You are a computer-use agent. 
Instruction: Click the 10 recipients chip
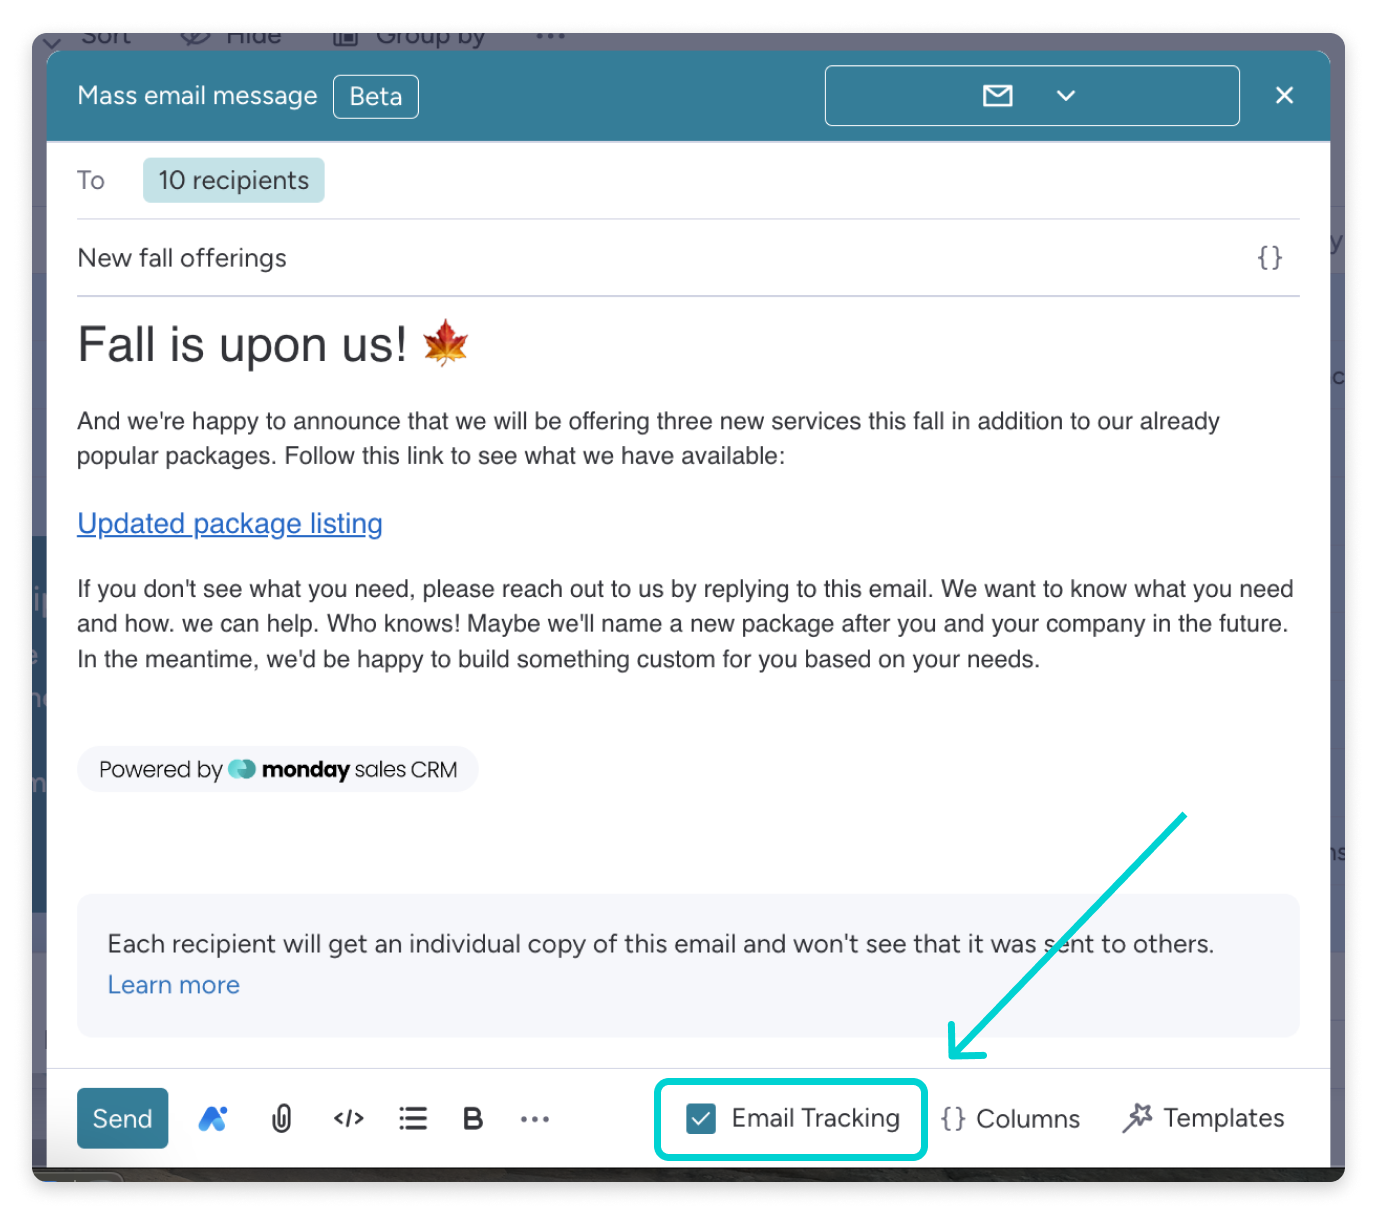pos(234,180)
